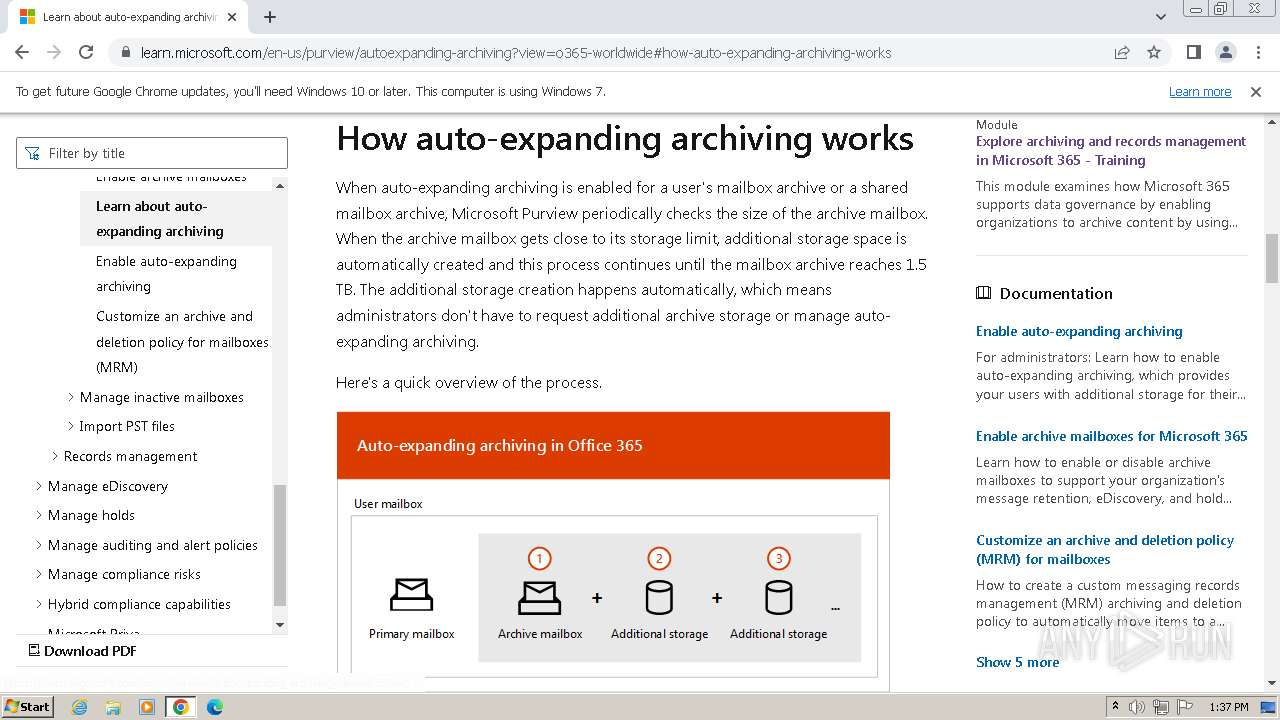Screen dimensions: 1280x720
Task: Click the sidebar table-of-contents scrollbar thumb
Action: coord(280,545)
